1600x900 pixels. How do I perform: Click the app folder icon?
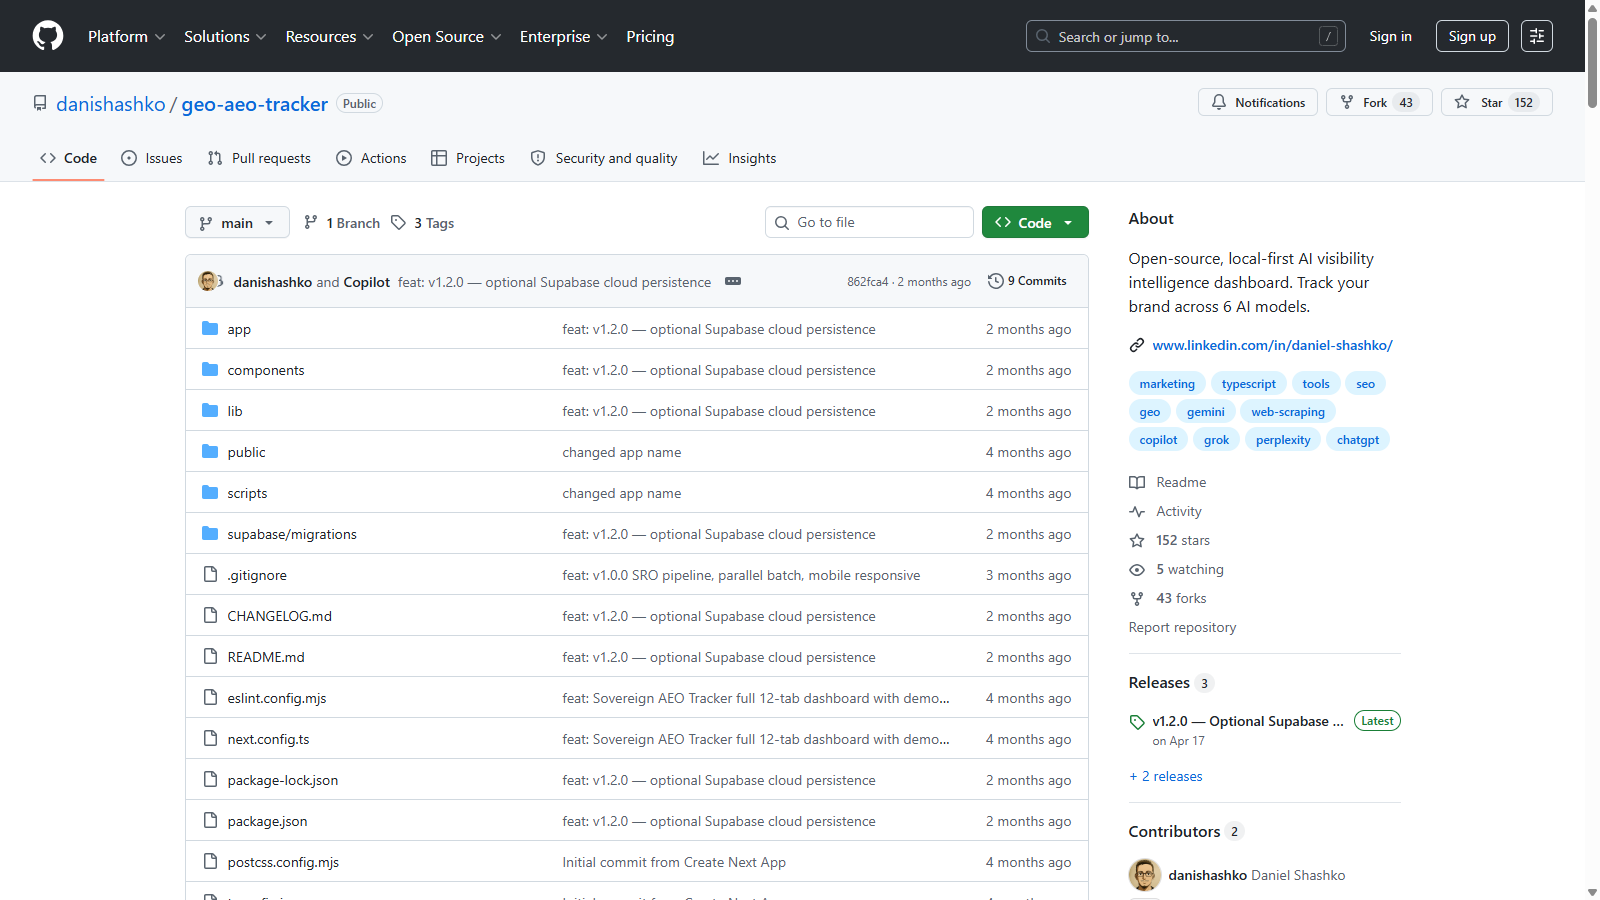(210, 329)
